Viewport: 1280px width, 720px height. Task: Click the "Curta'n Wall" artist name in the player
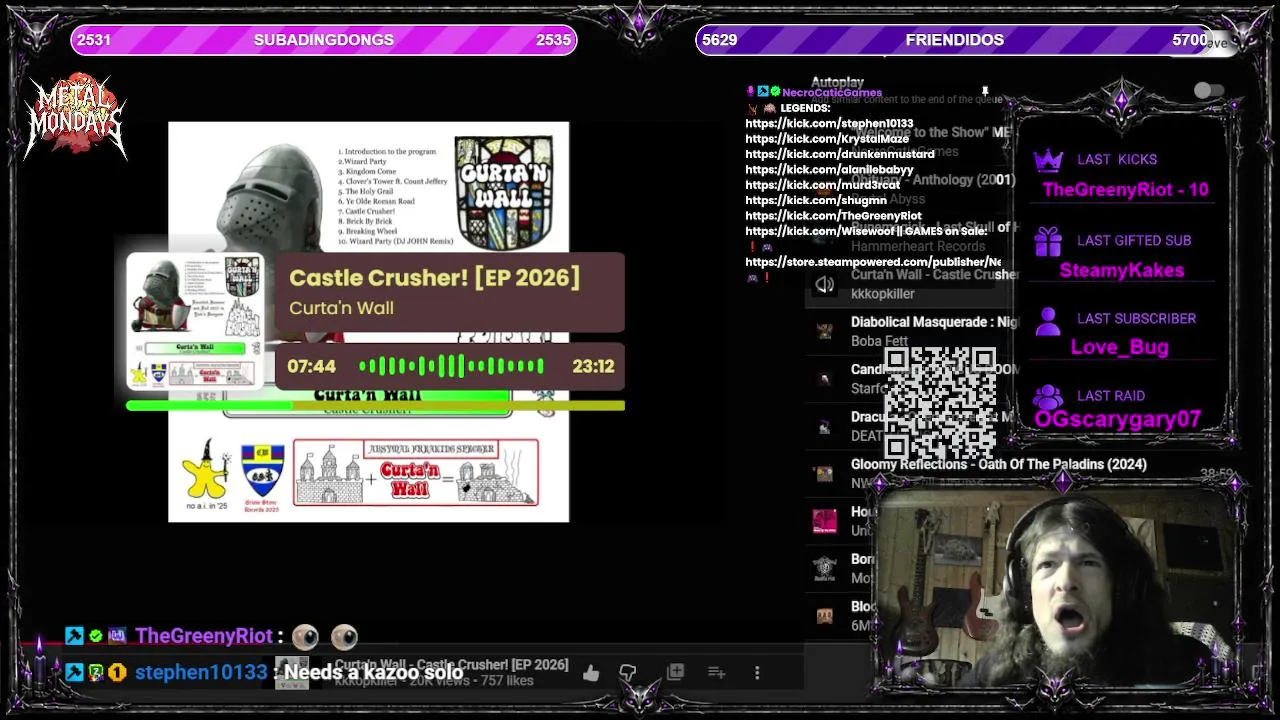(x=341, y=308)
